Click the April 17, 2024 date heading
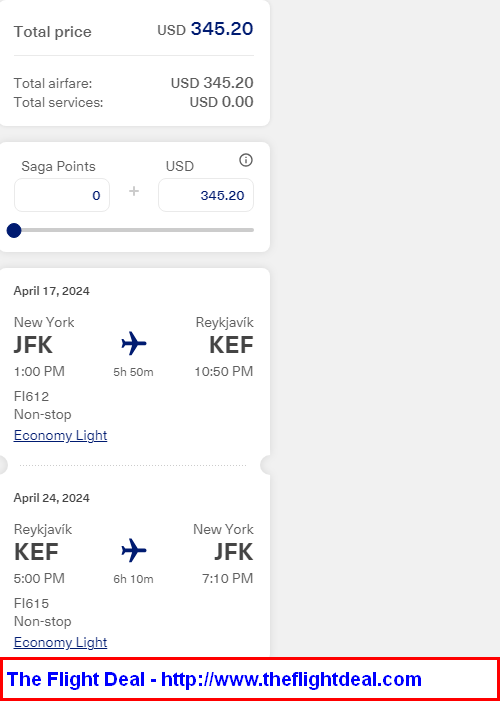 [51, 291]
